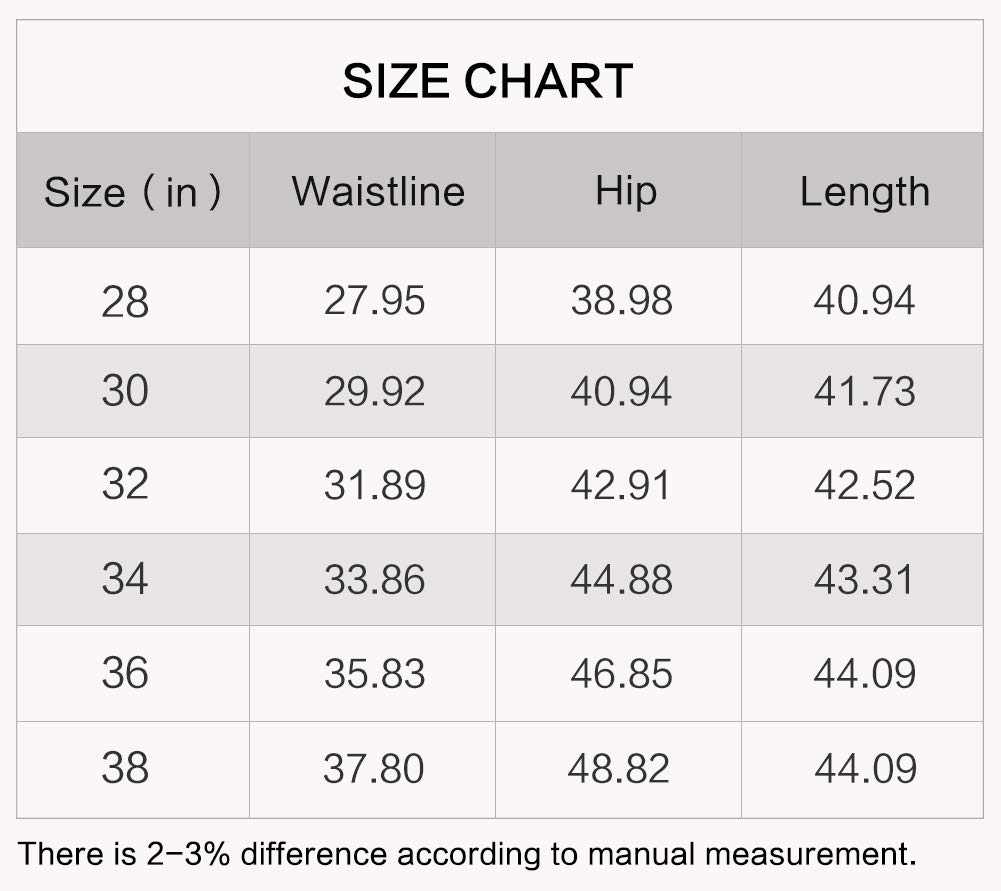This screenshot has height=891, width=1001.
Task: Click the Size (in) header cell
Action: point(133,191)
